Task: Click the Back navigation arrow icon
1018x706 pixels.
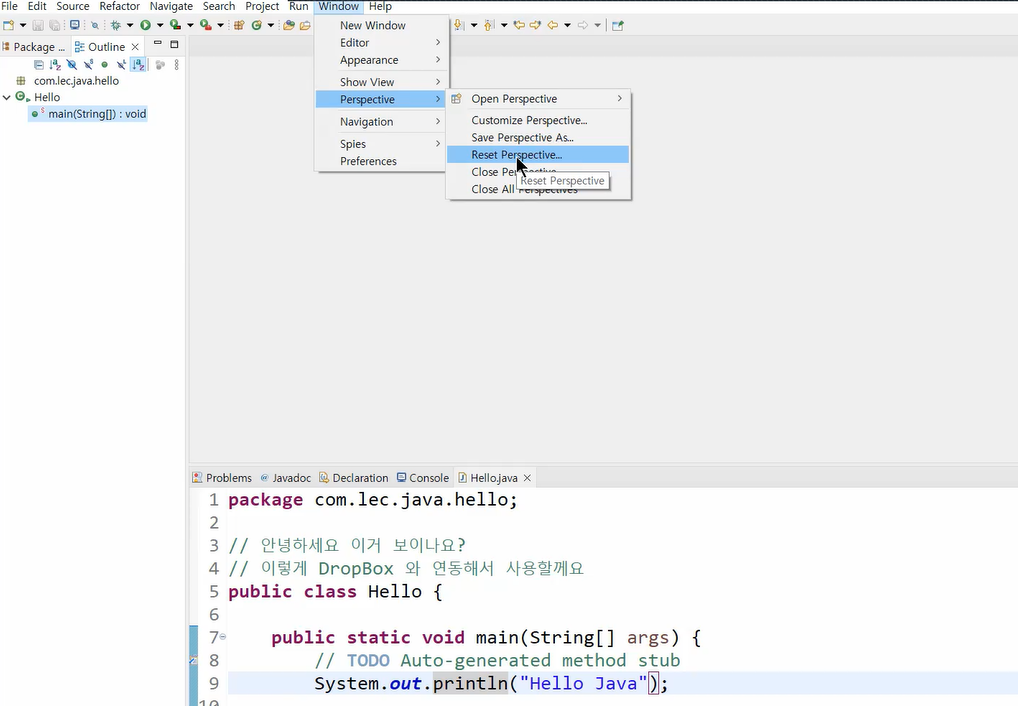Action: (x=552, y=25)
